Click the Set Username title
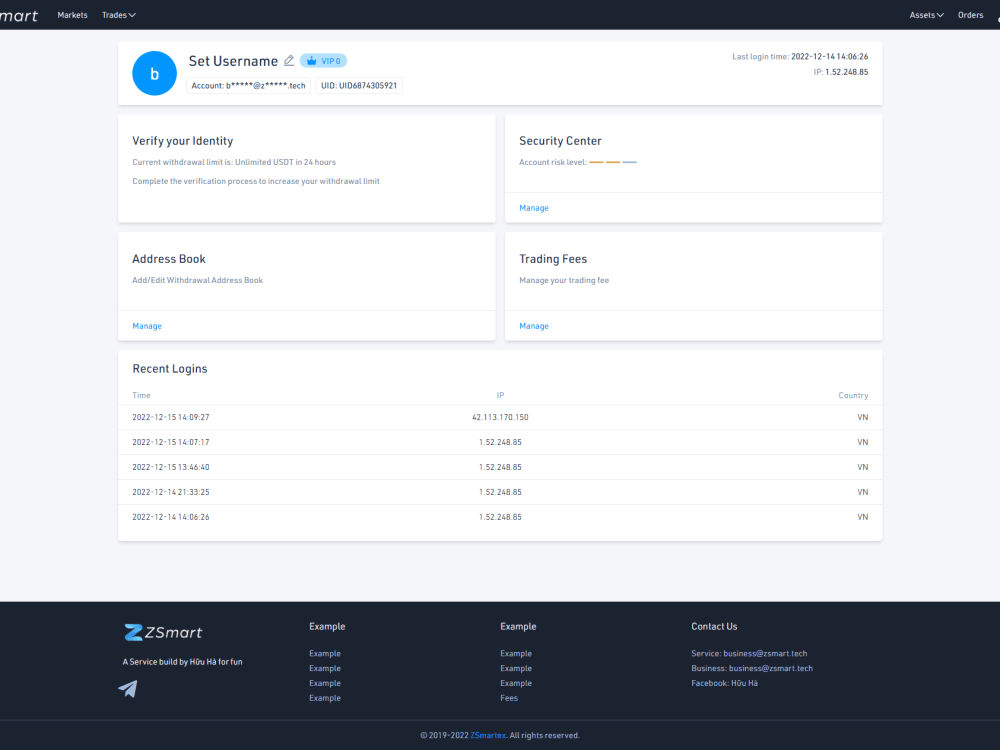The height and width of the screenshot is (750, 1000). tap(233, 61)
